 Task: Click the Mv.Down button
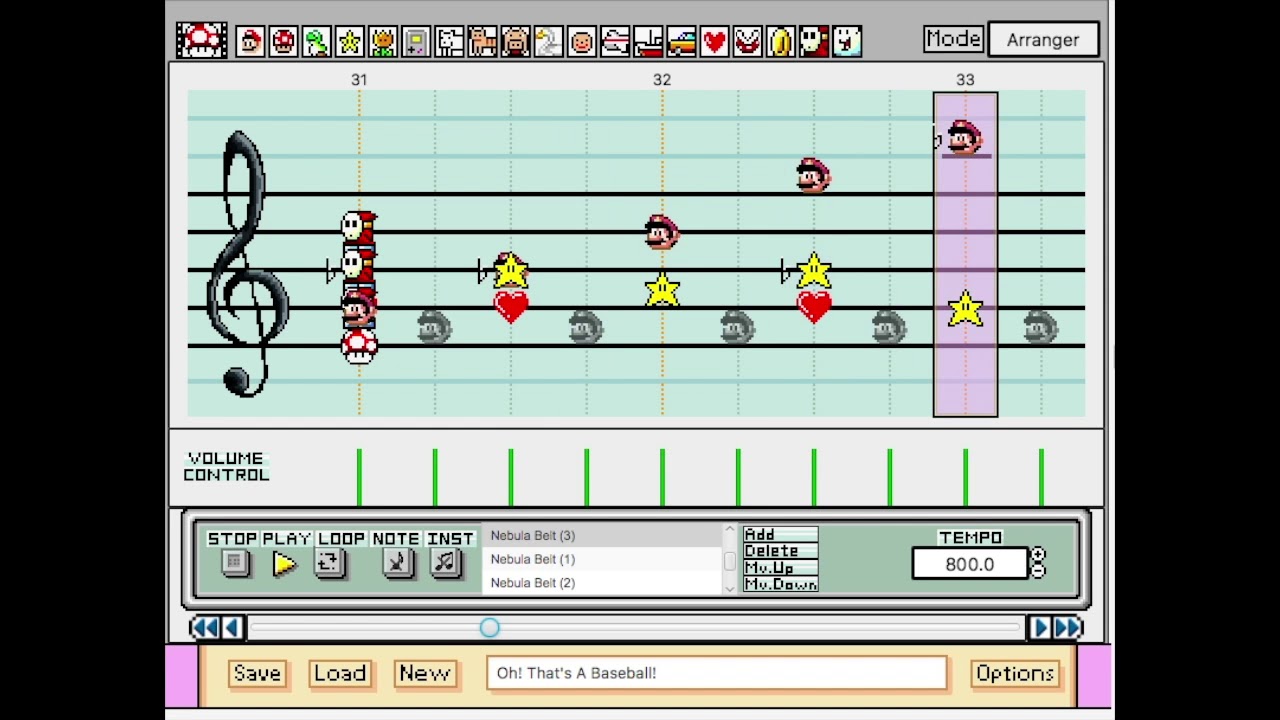780,584
